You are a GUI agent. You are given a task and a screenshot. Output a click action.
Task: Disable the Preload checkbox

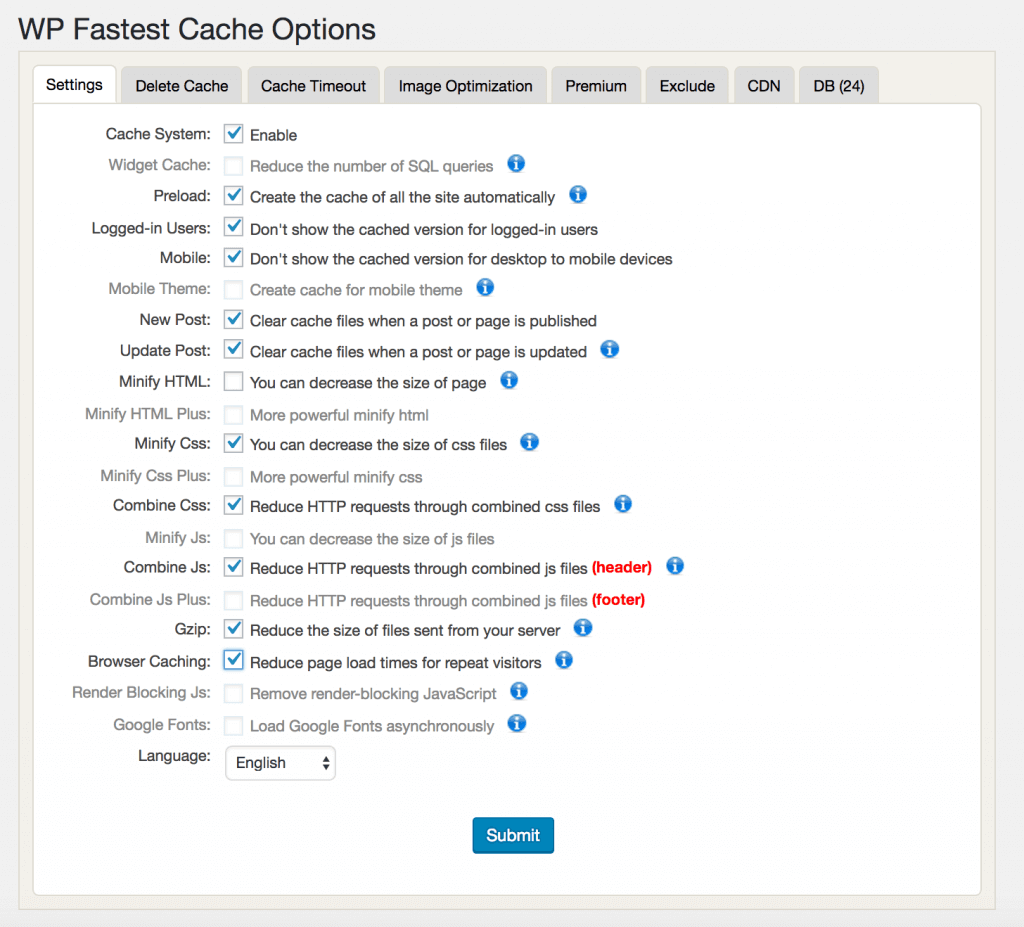(233, 196)
